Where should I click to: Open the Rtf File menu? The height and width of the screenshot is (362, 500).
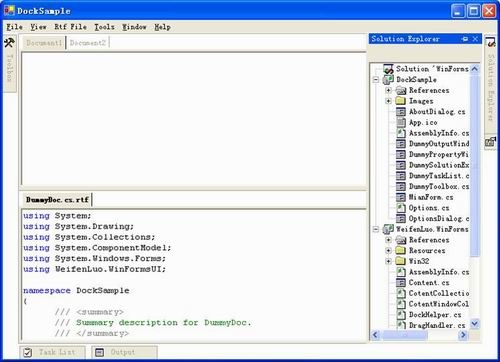pyautogui.click(x=71, y=27)
